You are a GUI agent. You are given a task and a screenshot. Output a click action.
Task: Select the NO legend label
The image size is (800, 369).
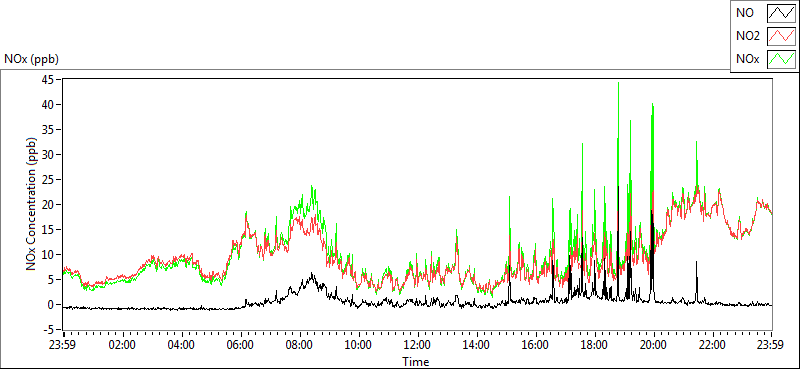(745, 14)
